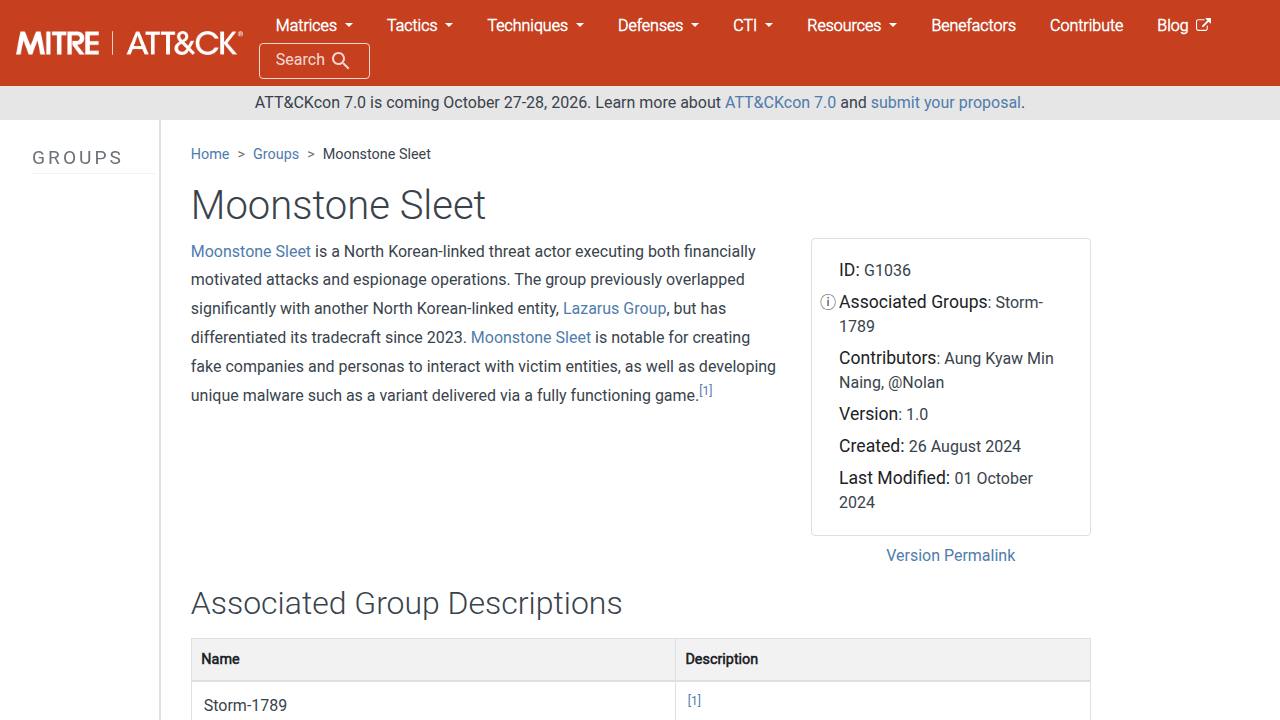The width and height of the screenshot is (1280, 720).
Task: Click the Lazarus Group link
Action: [614, 308]
